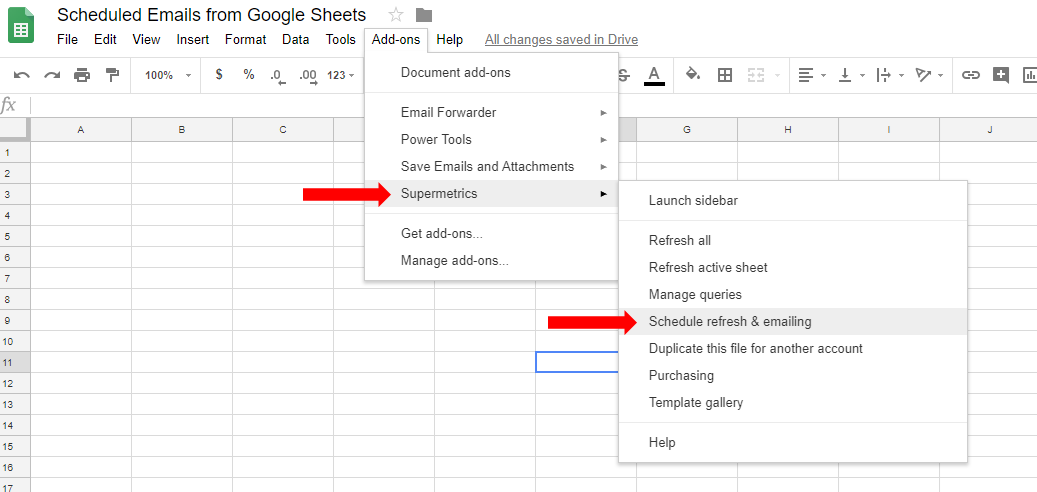This screenshot has width=1037, height=492.
Task: Increase decimal places
Action: coord(308,75)
